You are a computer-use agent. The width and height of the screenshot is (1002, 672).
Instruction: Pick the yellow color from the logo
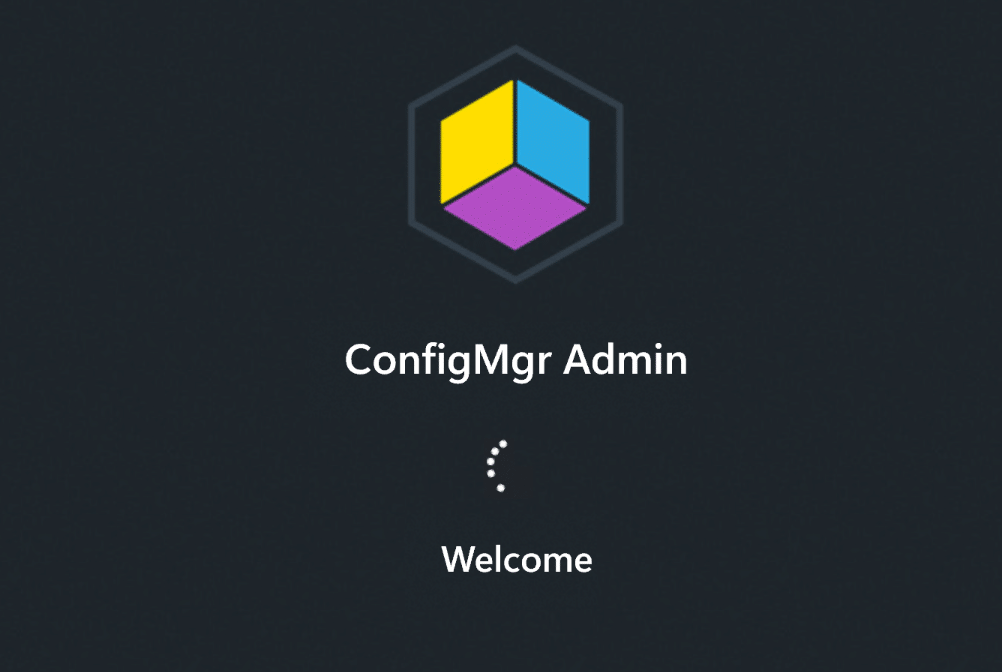click(477, 142)
